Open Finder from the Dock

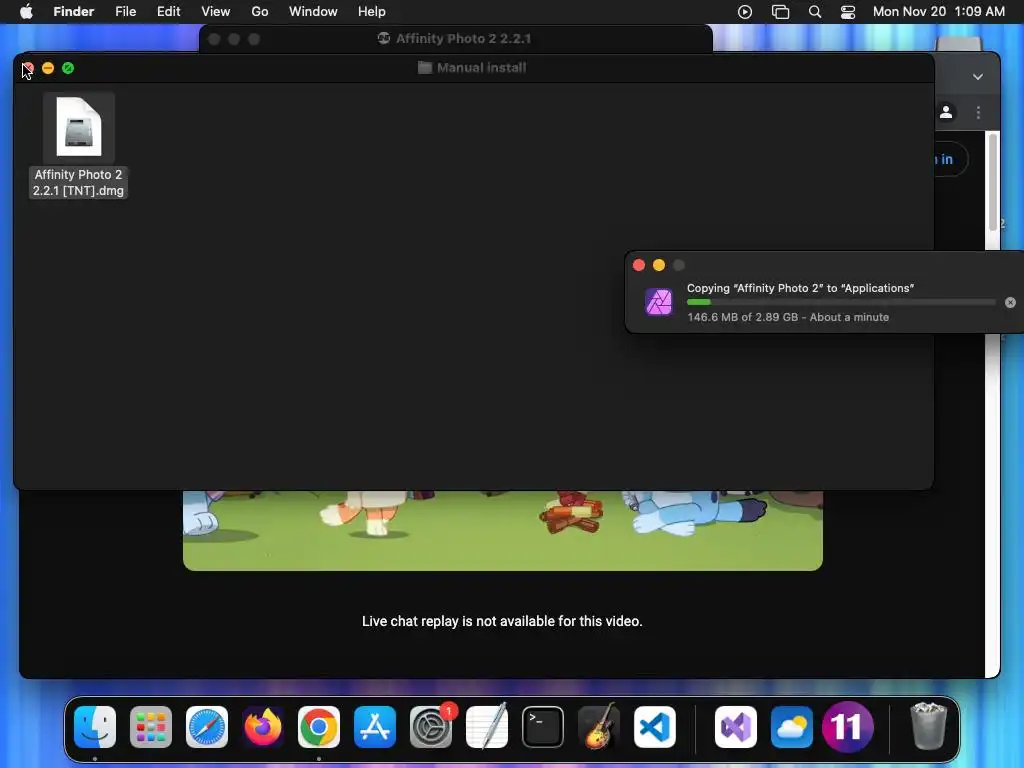click(x=95, y=726)
